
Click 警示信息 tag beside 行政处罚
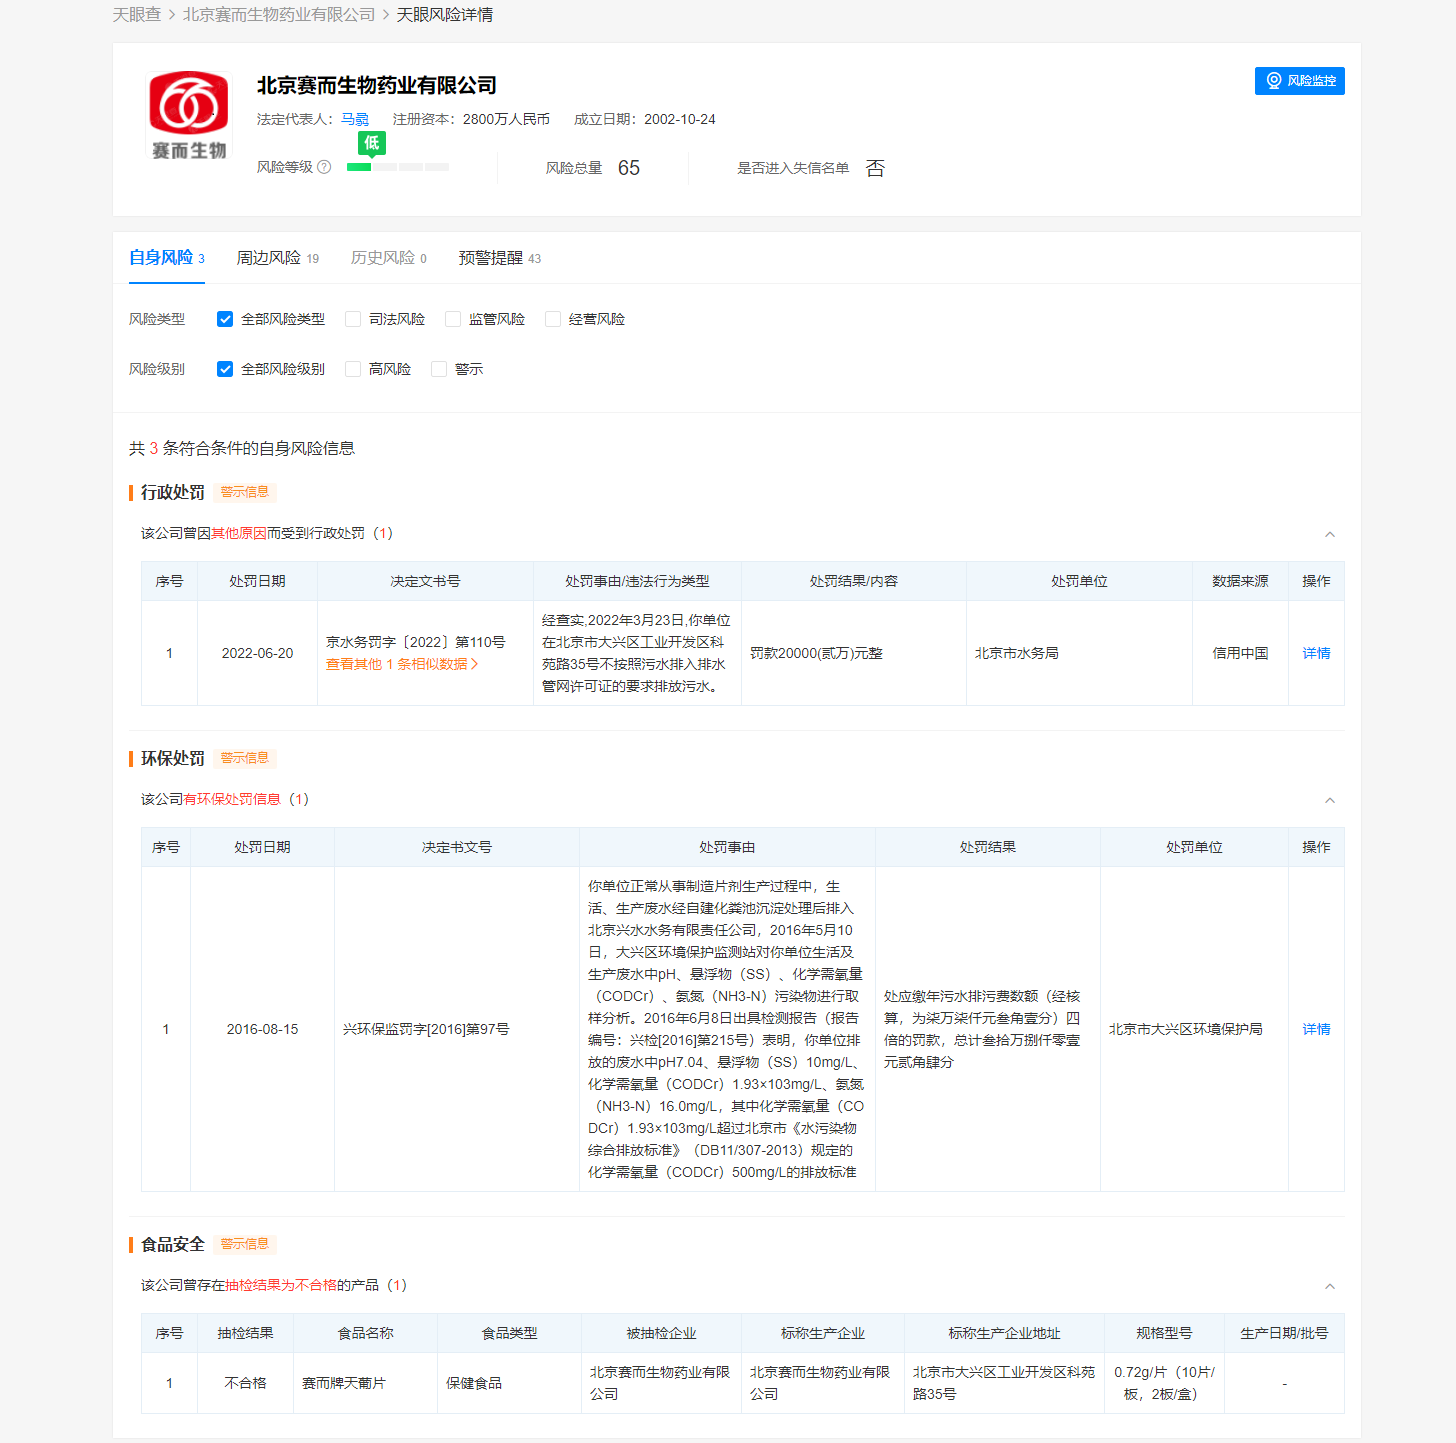(x=245, y=492)
